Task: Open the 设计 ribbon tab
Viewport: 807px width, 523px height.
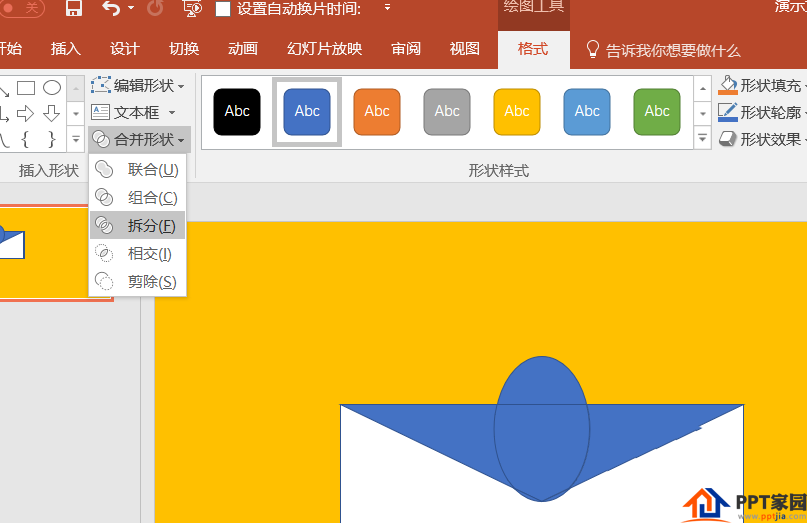Action: pyautogui.click(x=125, y=49)
